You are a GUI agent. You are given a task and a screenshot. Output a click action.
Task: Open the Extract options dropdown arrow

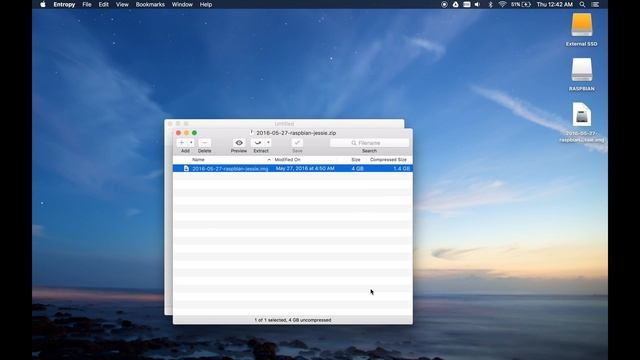coord(268,143)
